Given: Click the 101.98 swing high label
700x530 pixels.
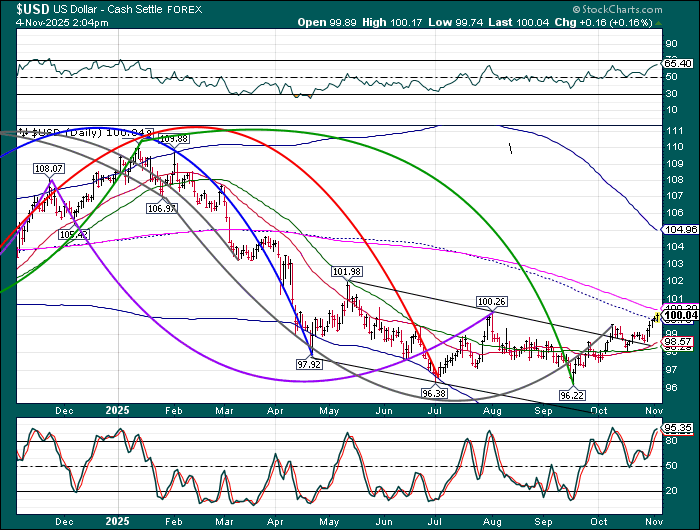Looking at the screenshot, I should click(x=347, y=272).
